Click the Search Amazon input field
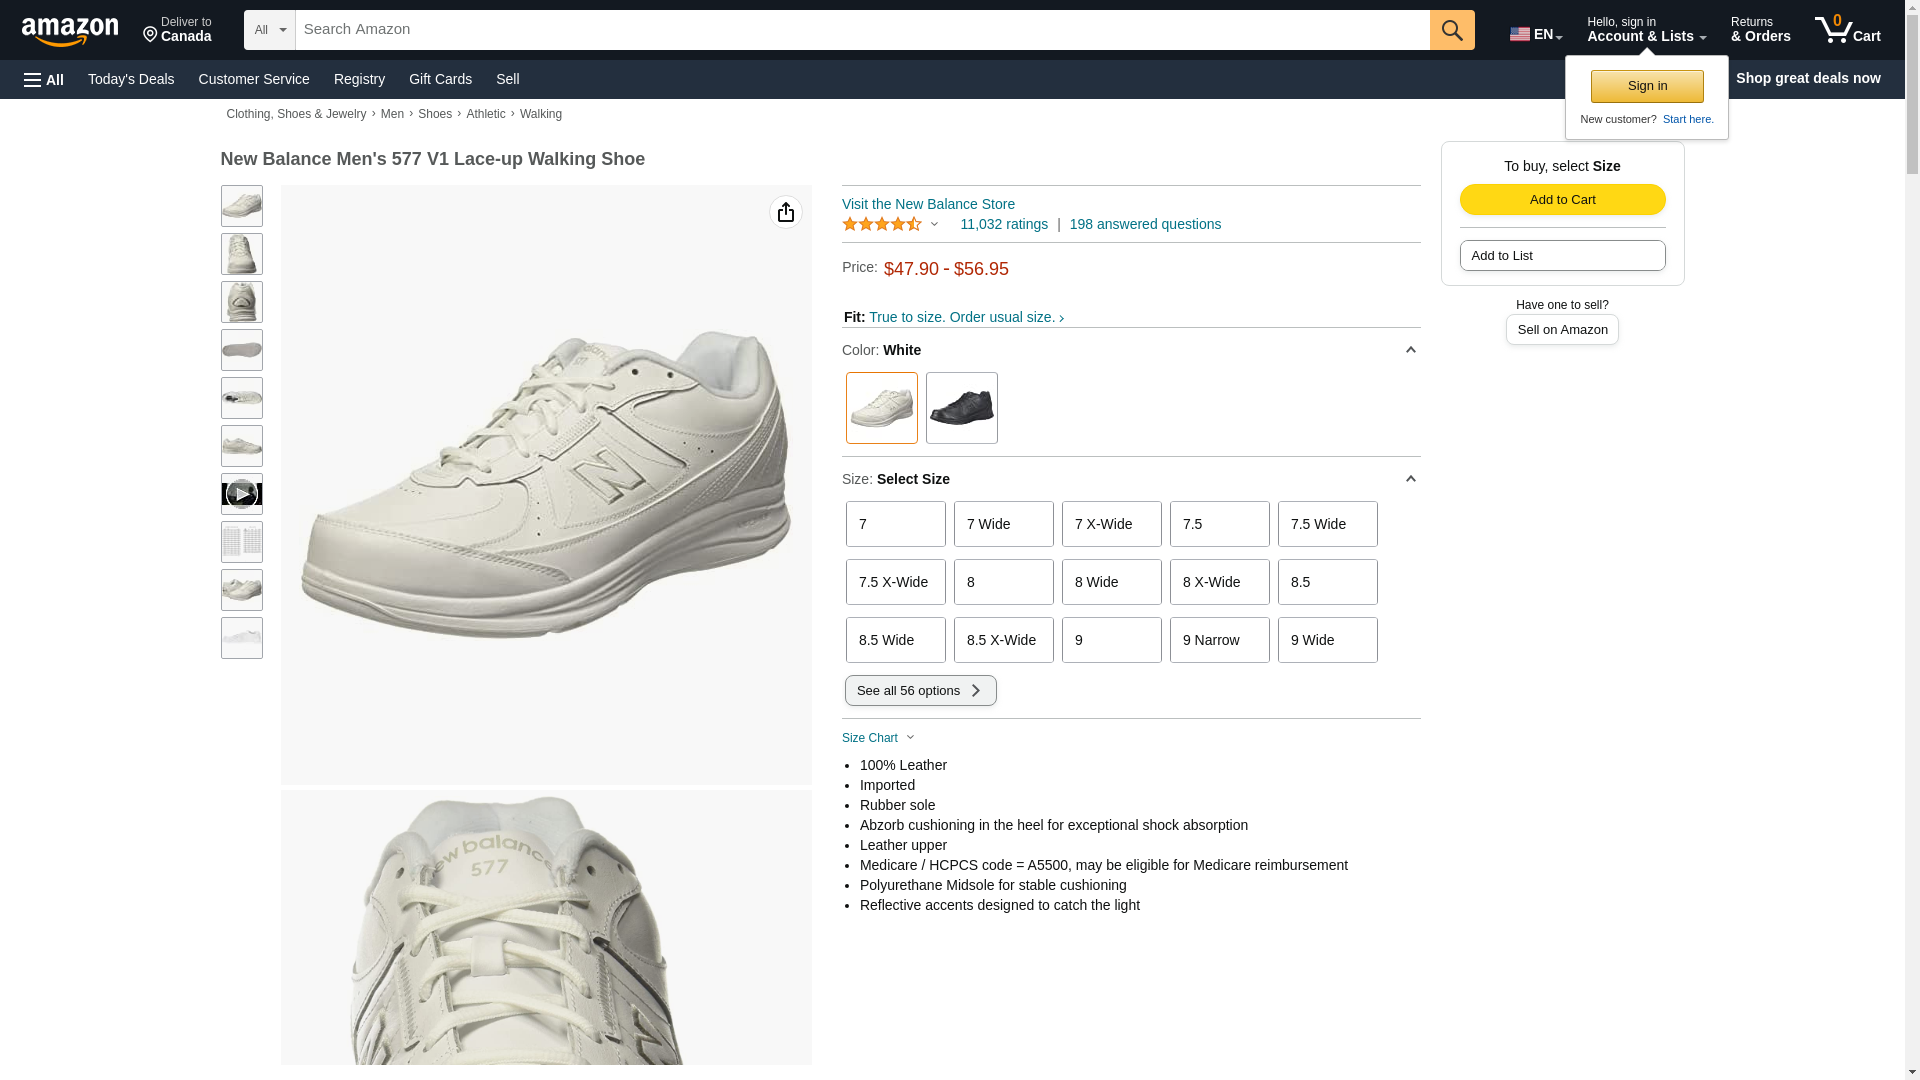1920x1080 pixels. [862, 30]
